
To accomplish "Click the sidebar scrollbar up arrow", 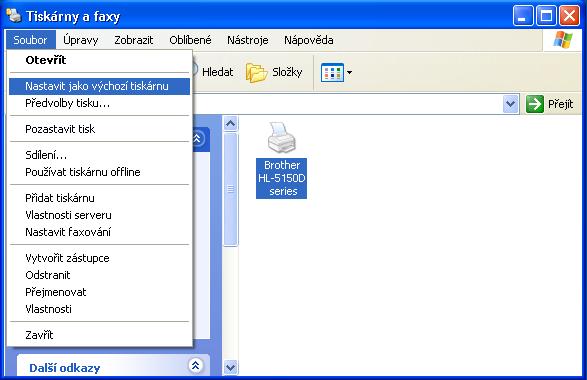I will 231,123.
